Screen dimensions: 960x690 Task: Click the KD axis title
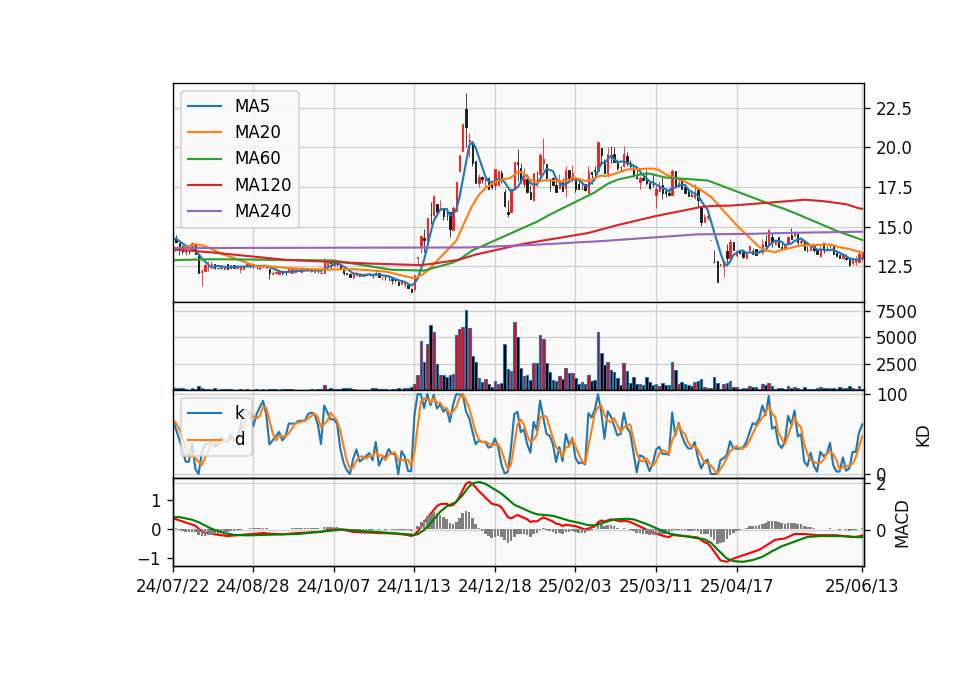point(923,437)
